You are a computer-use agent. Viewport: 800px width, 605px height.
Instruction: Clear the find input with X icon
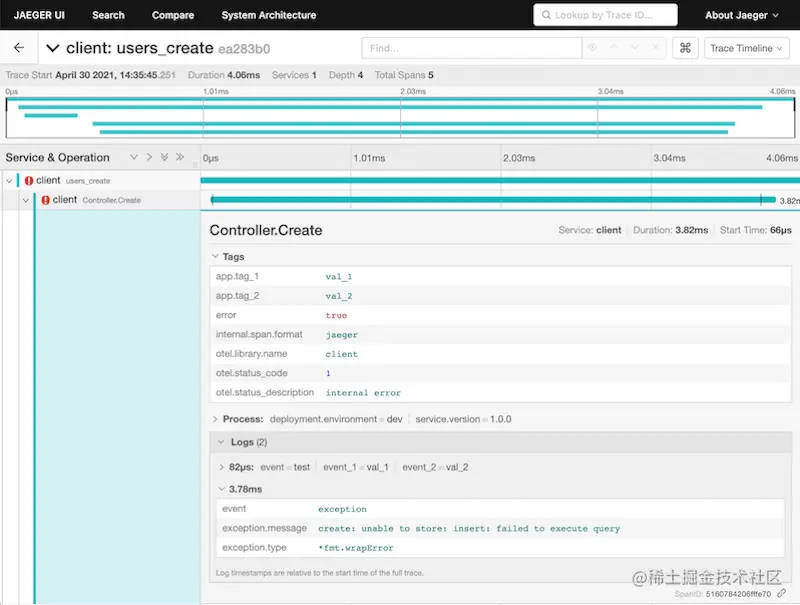pyautogui.click(x=656, y=47)
